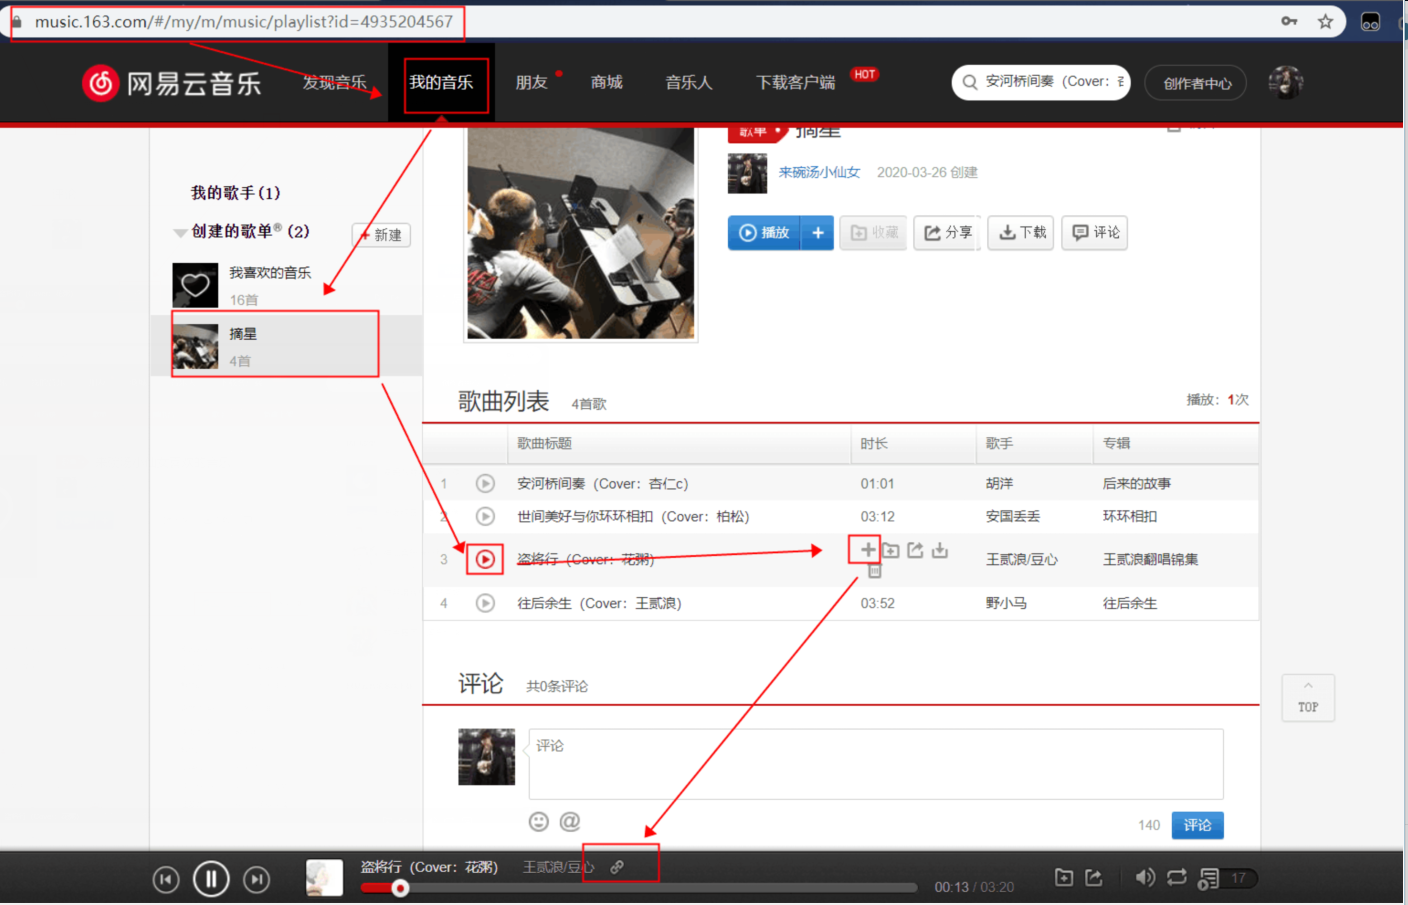Open the 音乐人 tab

click(689, 82)
